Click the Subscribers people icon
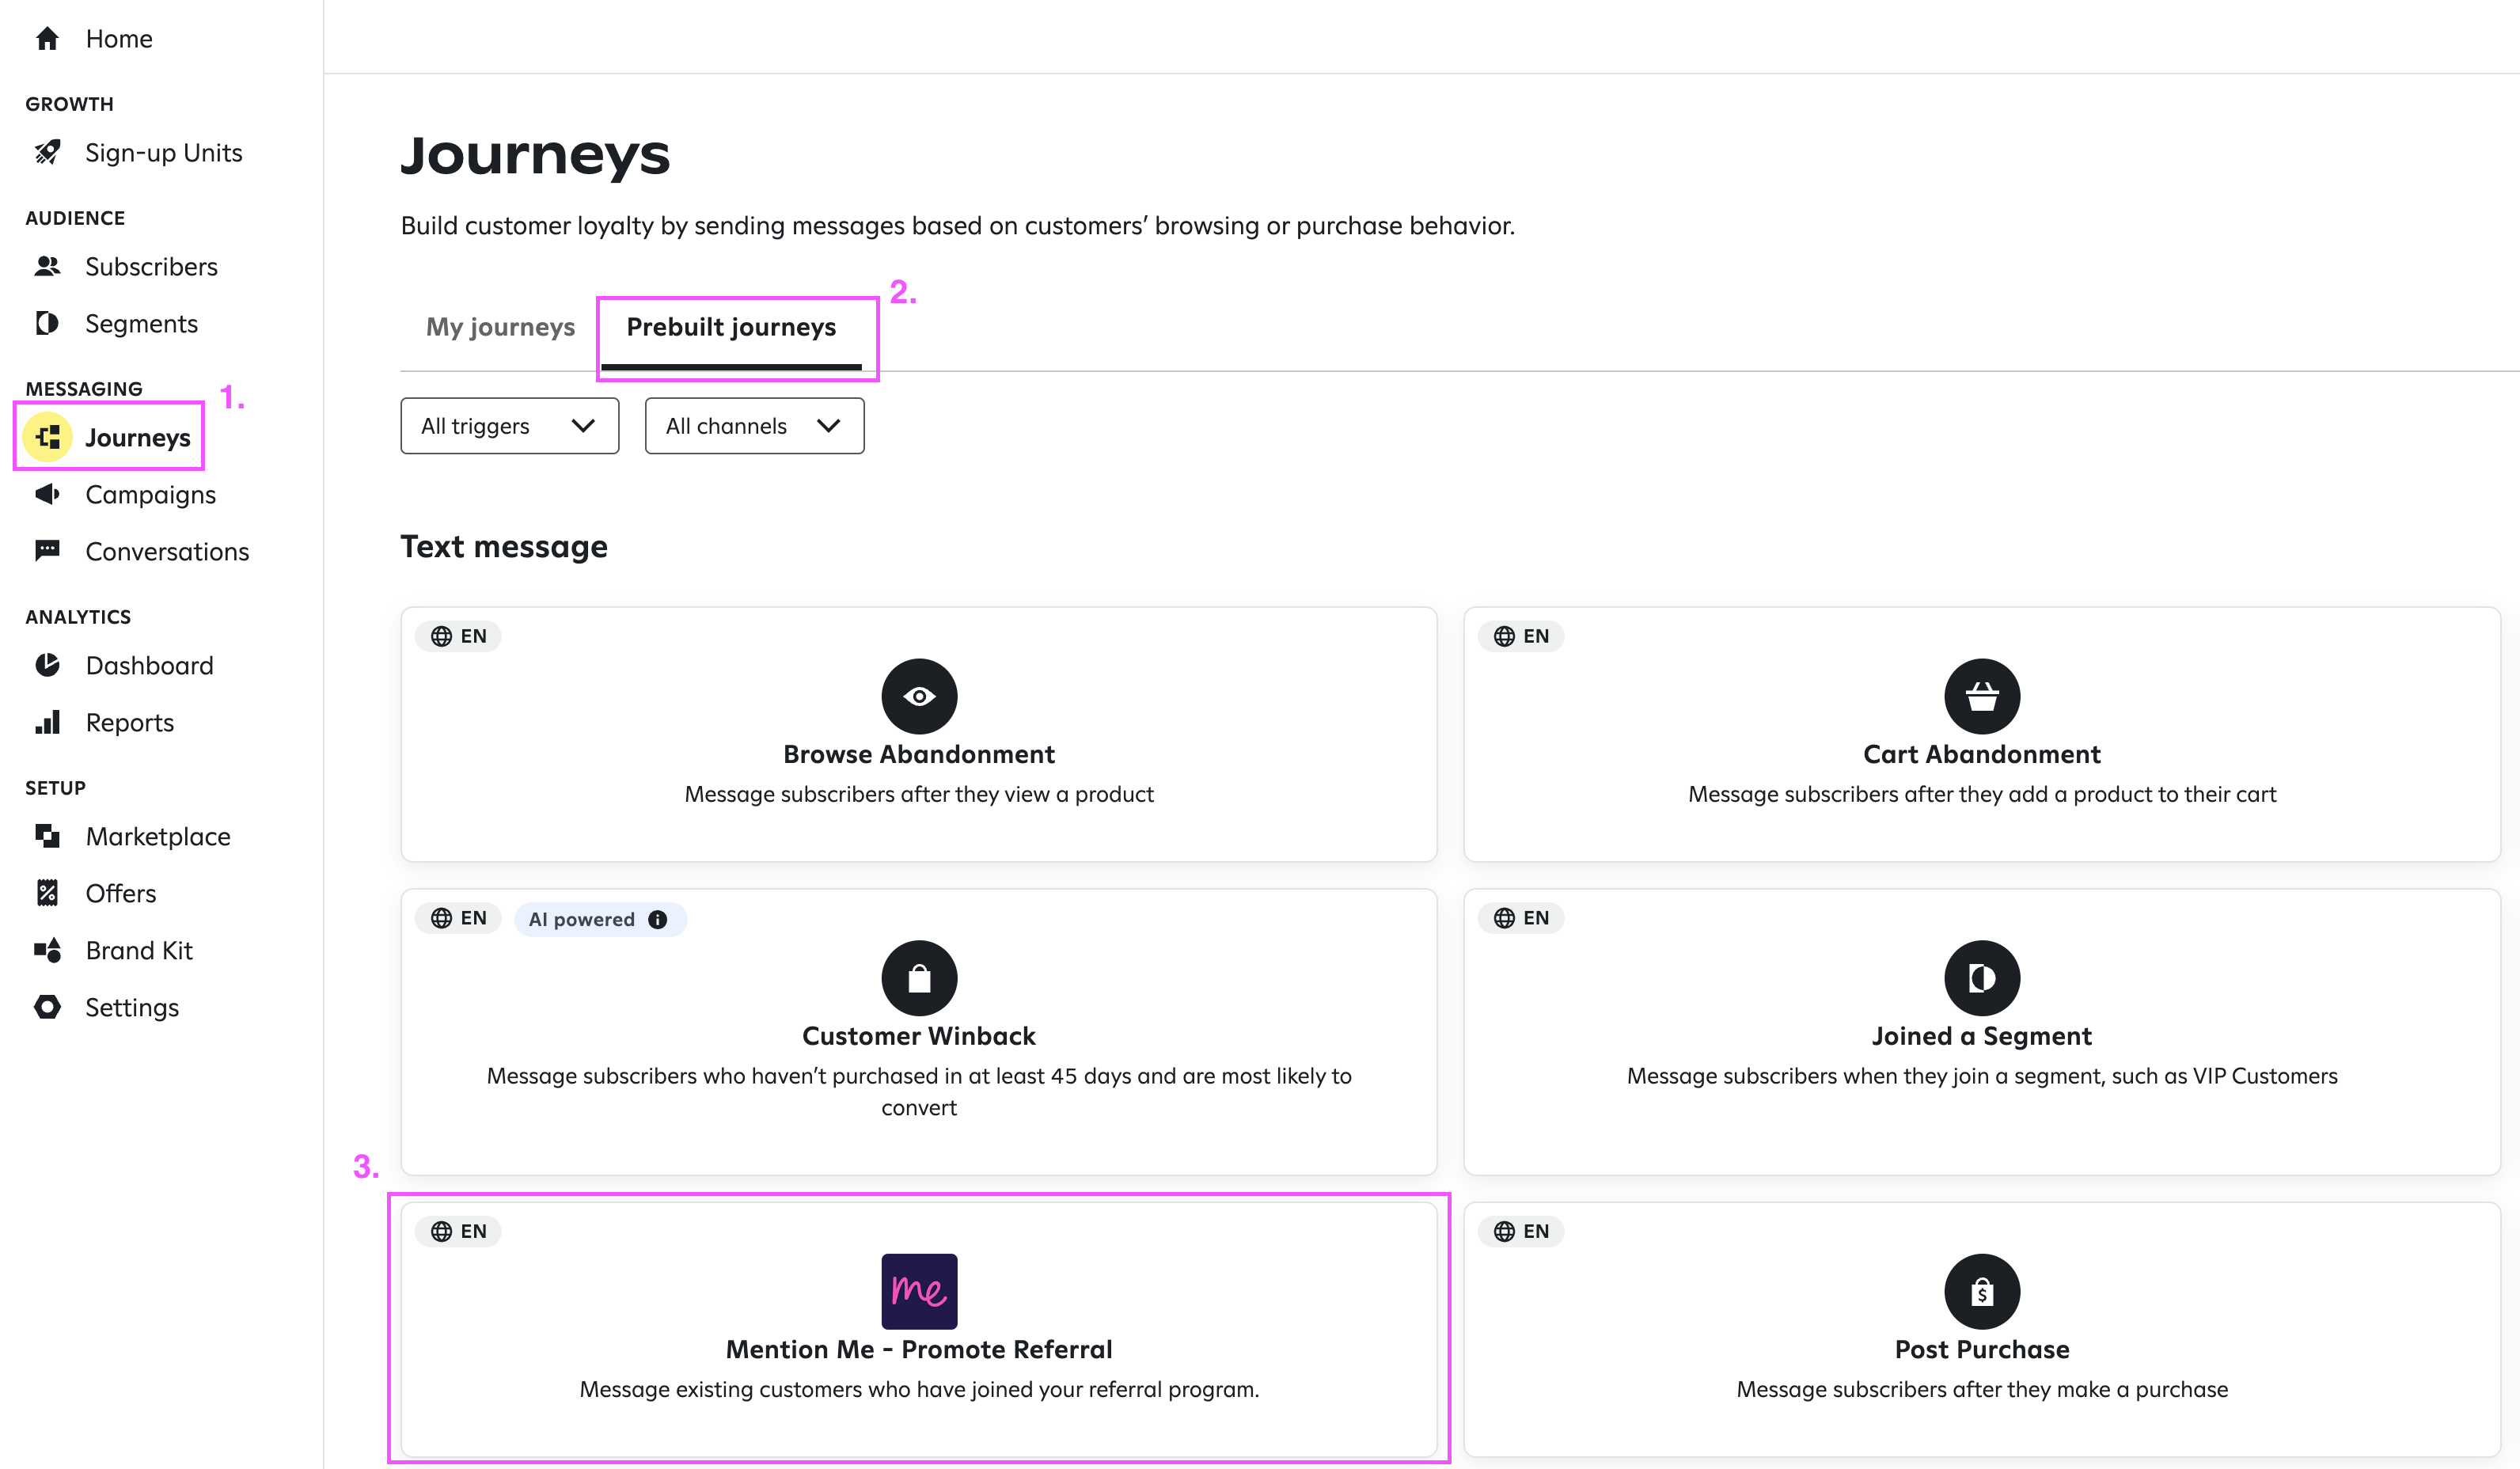This screenshot has height=1469, width=2520. click(x=47, y=266)
